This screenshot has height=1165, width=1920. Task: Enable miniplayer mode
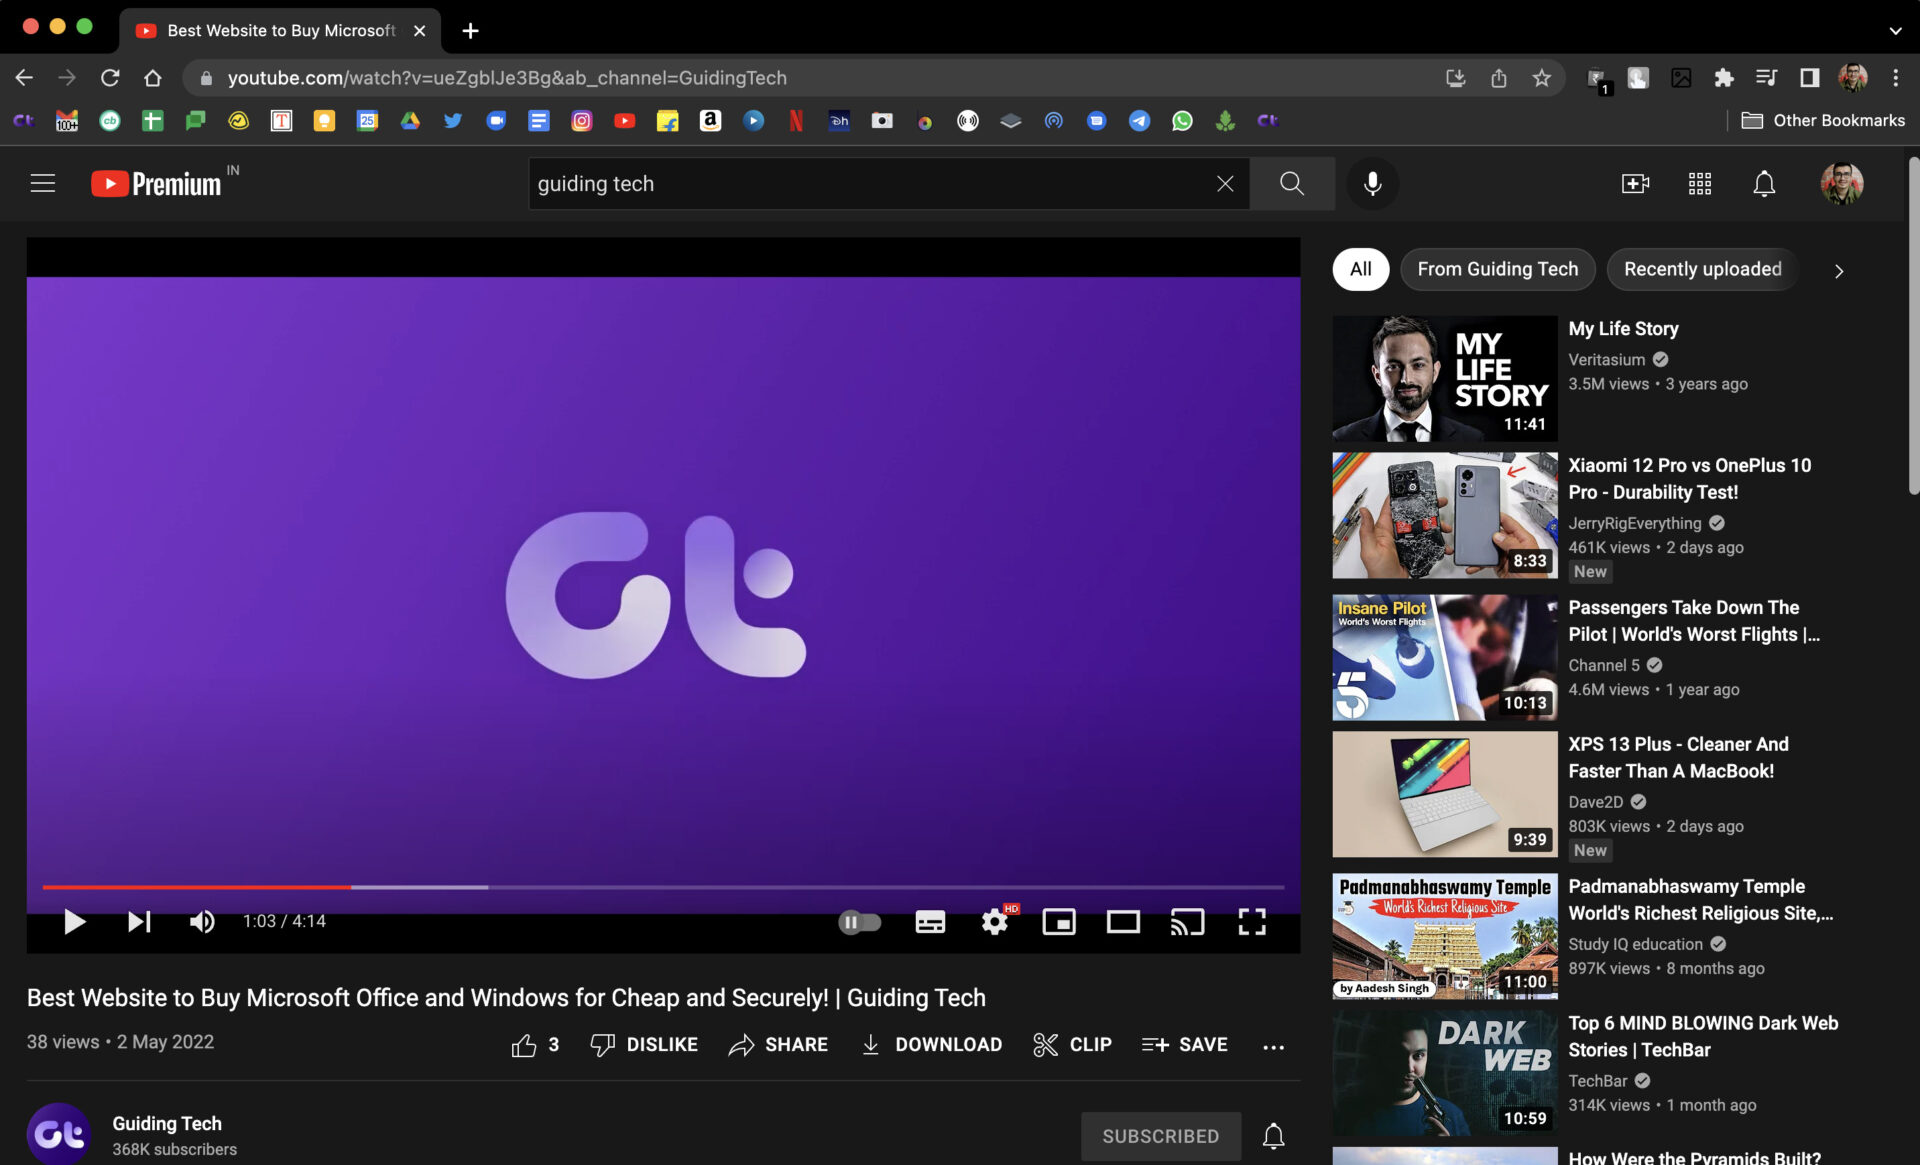pyautogui.click(x=1059, y=921)
